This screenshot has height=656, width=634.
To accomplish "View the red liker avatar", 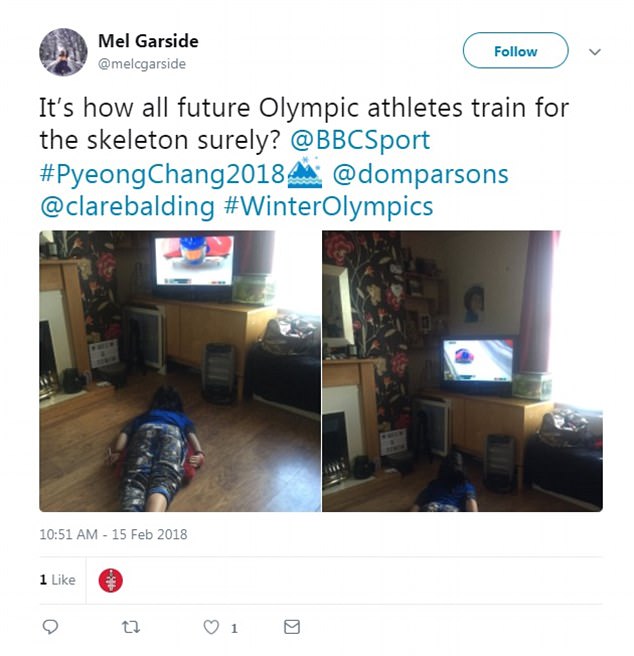I will point(110,580).
